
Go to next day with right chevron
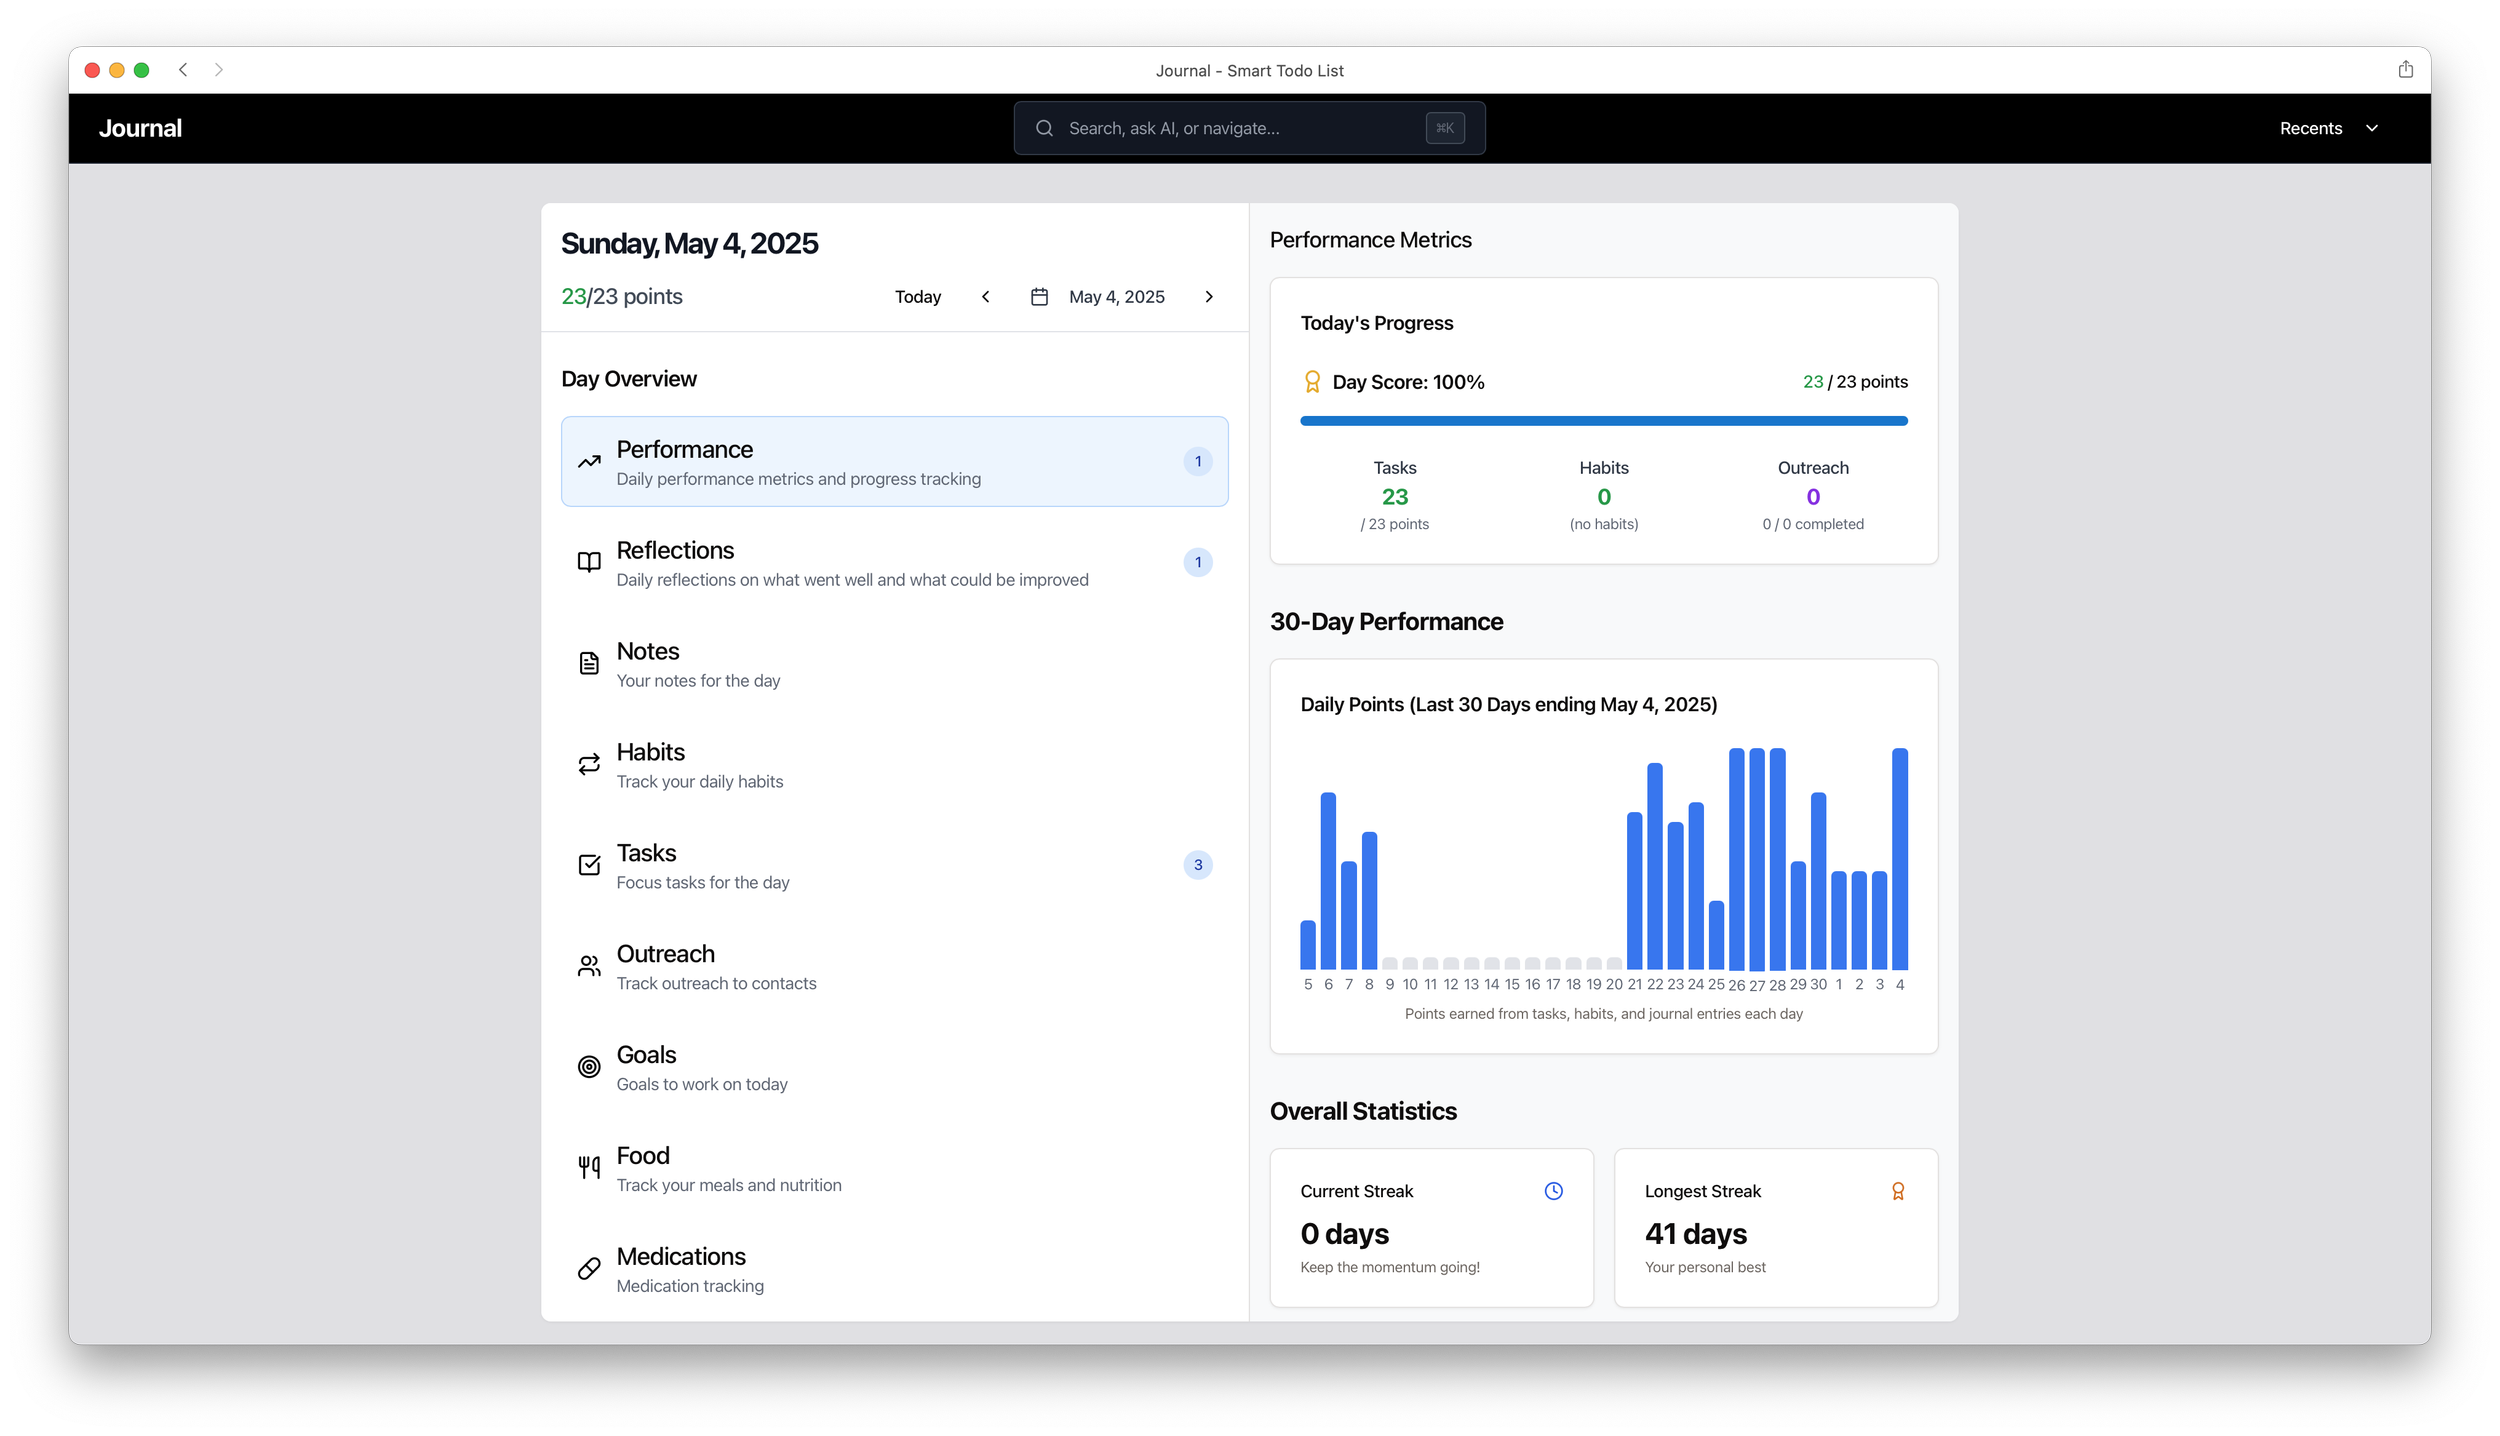1208,297
